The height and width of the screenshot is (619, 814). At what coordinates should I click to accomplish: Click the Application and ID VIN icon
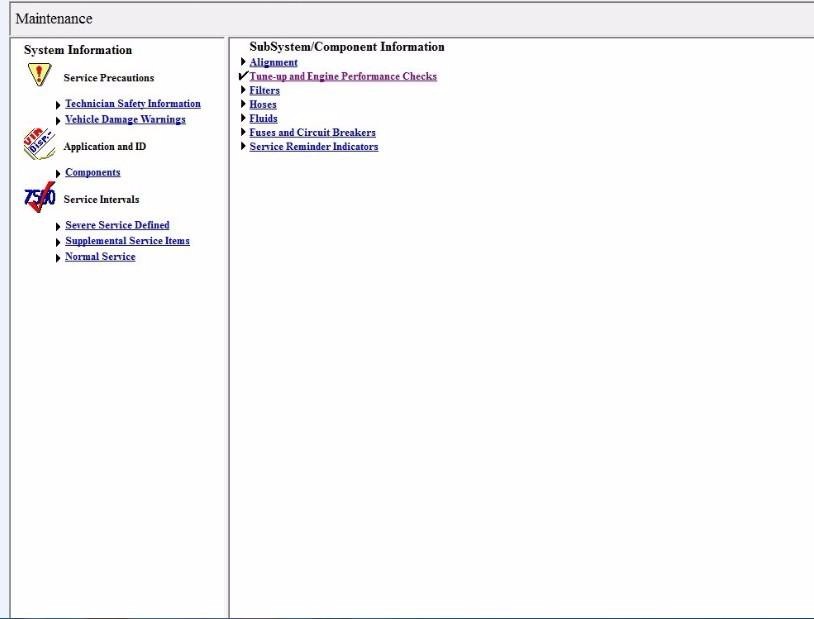tap(39, 145)
